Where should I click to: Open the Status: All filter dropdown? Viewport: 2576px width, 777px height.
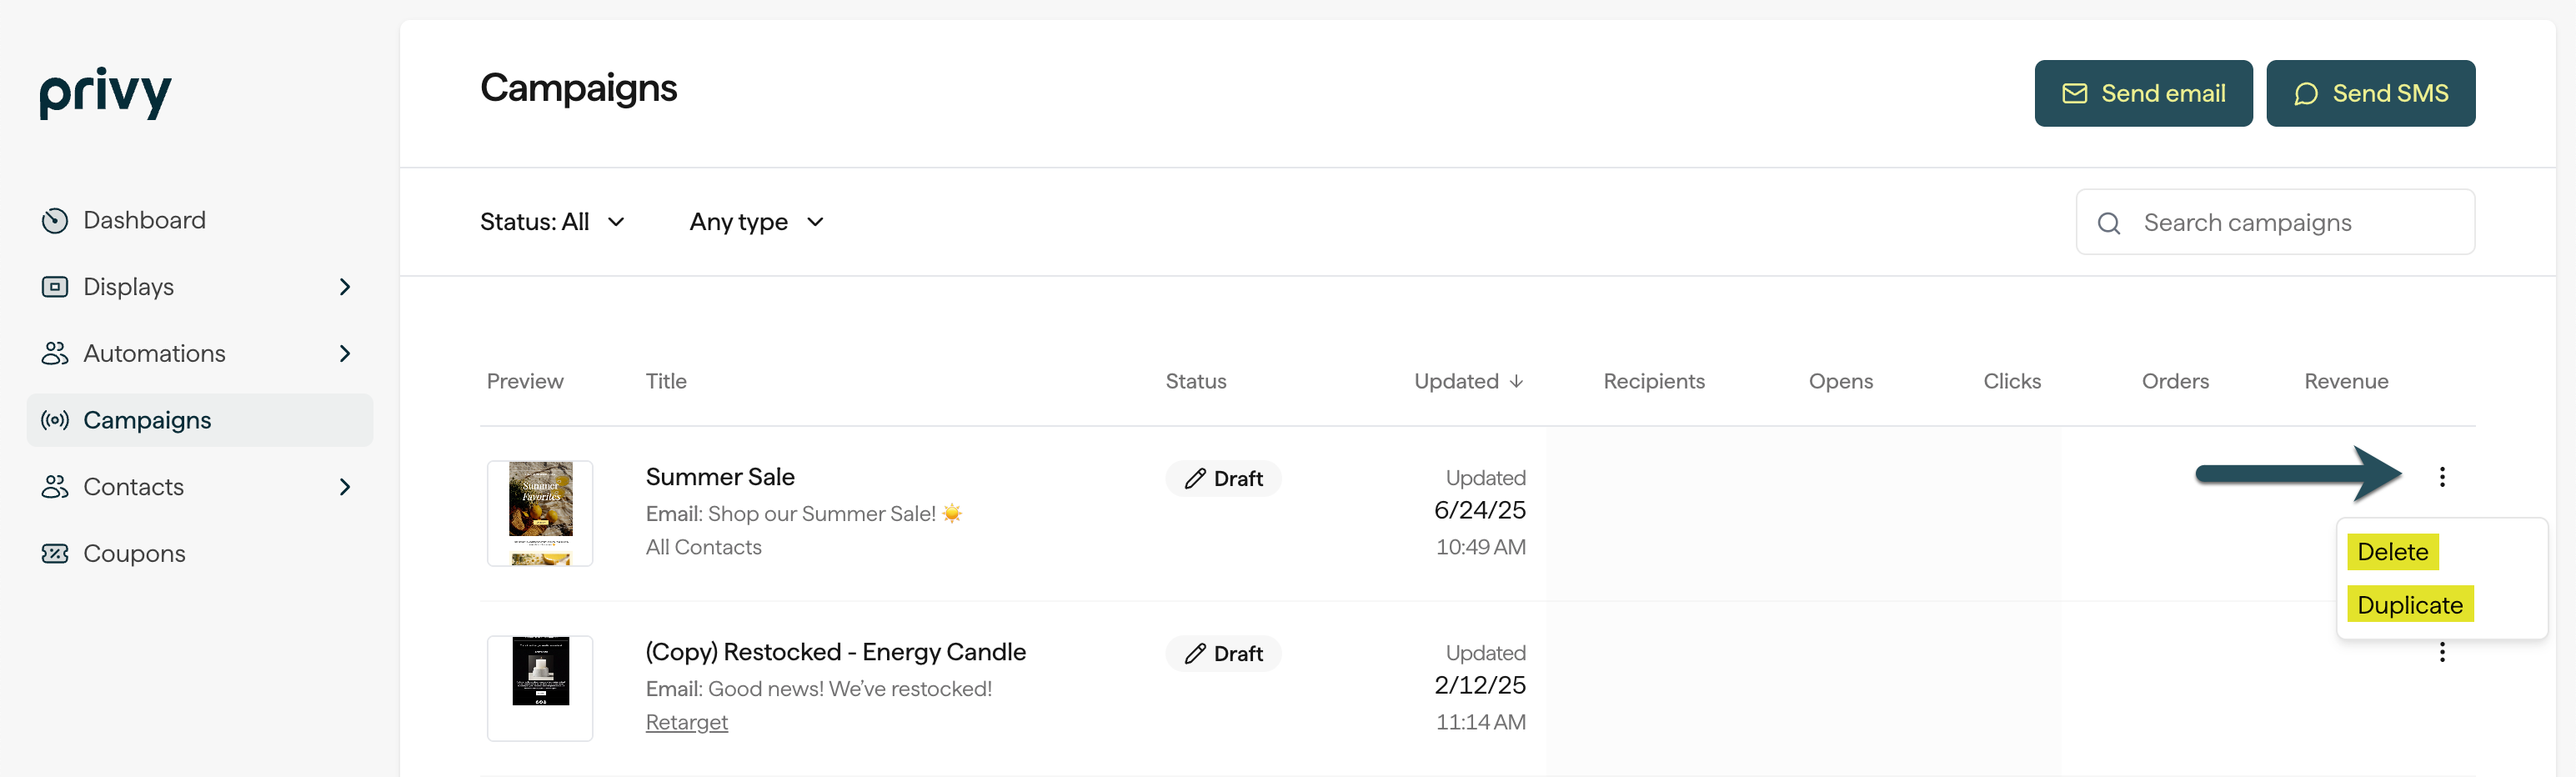point(553,222)
